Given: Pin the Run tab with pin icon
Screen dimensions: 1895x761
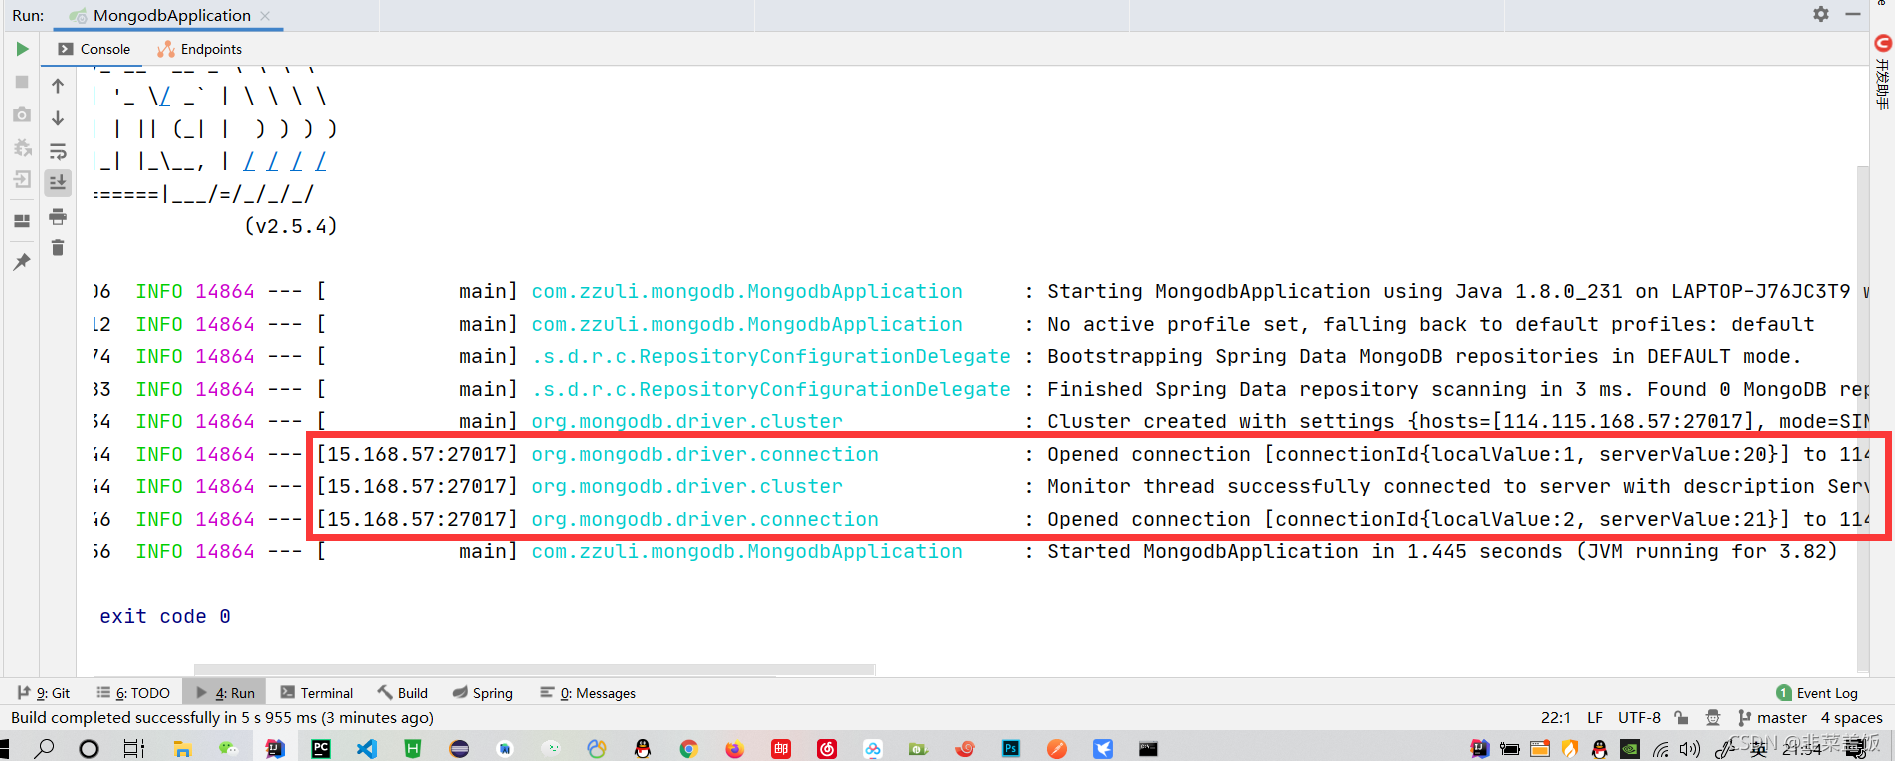Looking at the screenshot, I should 22,261.
